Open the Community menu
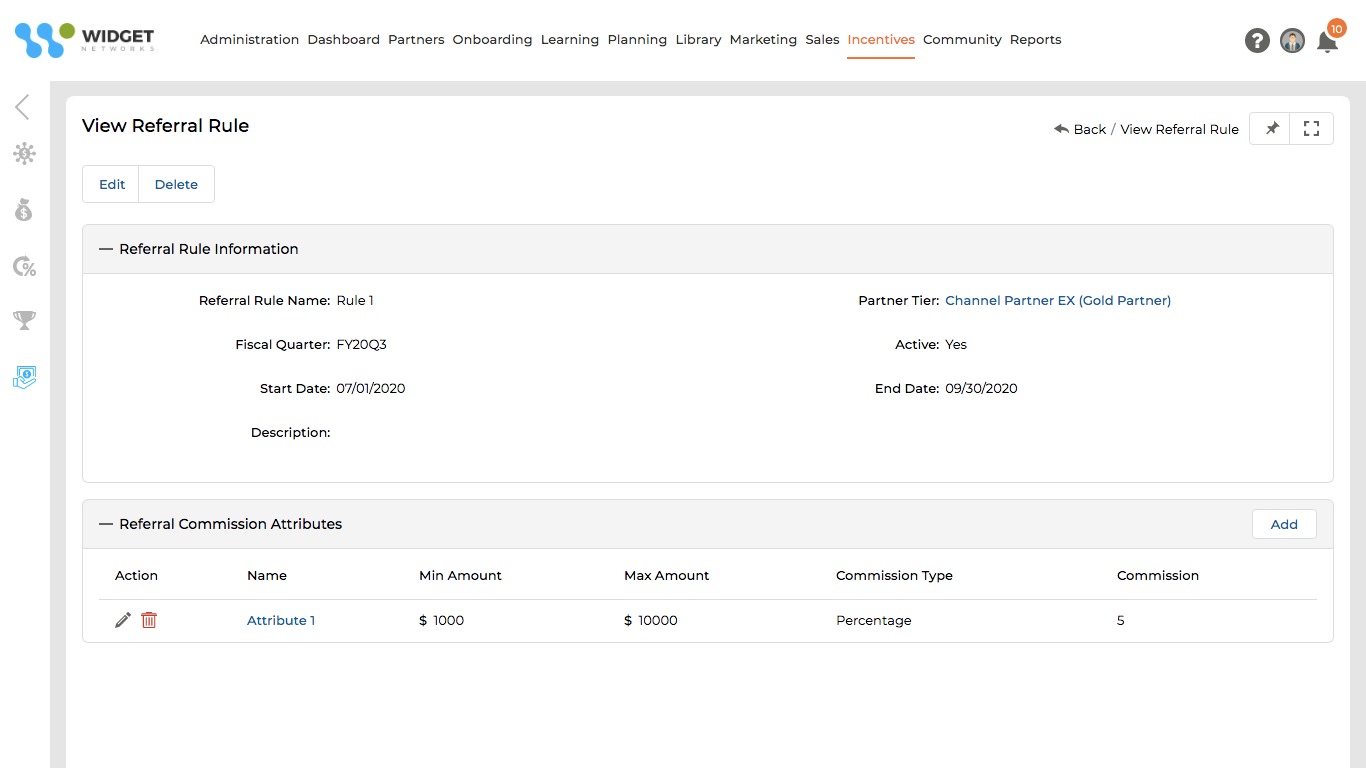The width and height of the screenshot is (1366, 768). [x=962, y=40]
